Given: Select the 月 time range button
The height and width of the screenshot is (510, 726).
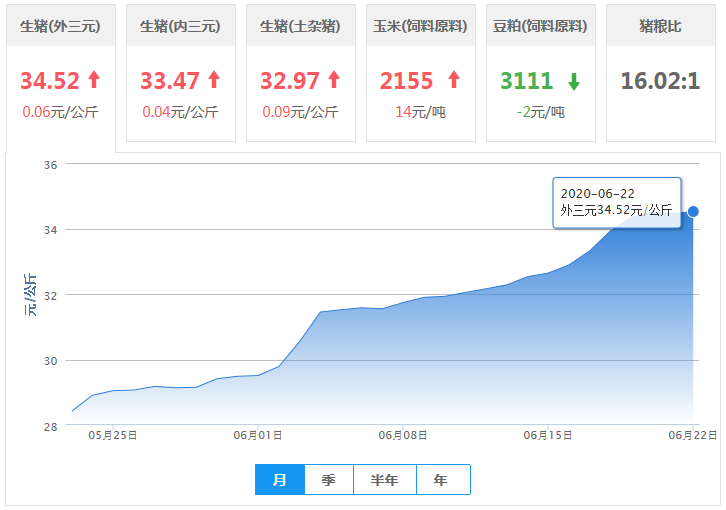Looking at the screenshot, I should click(280, 480).
